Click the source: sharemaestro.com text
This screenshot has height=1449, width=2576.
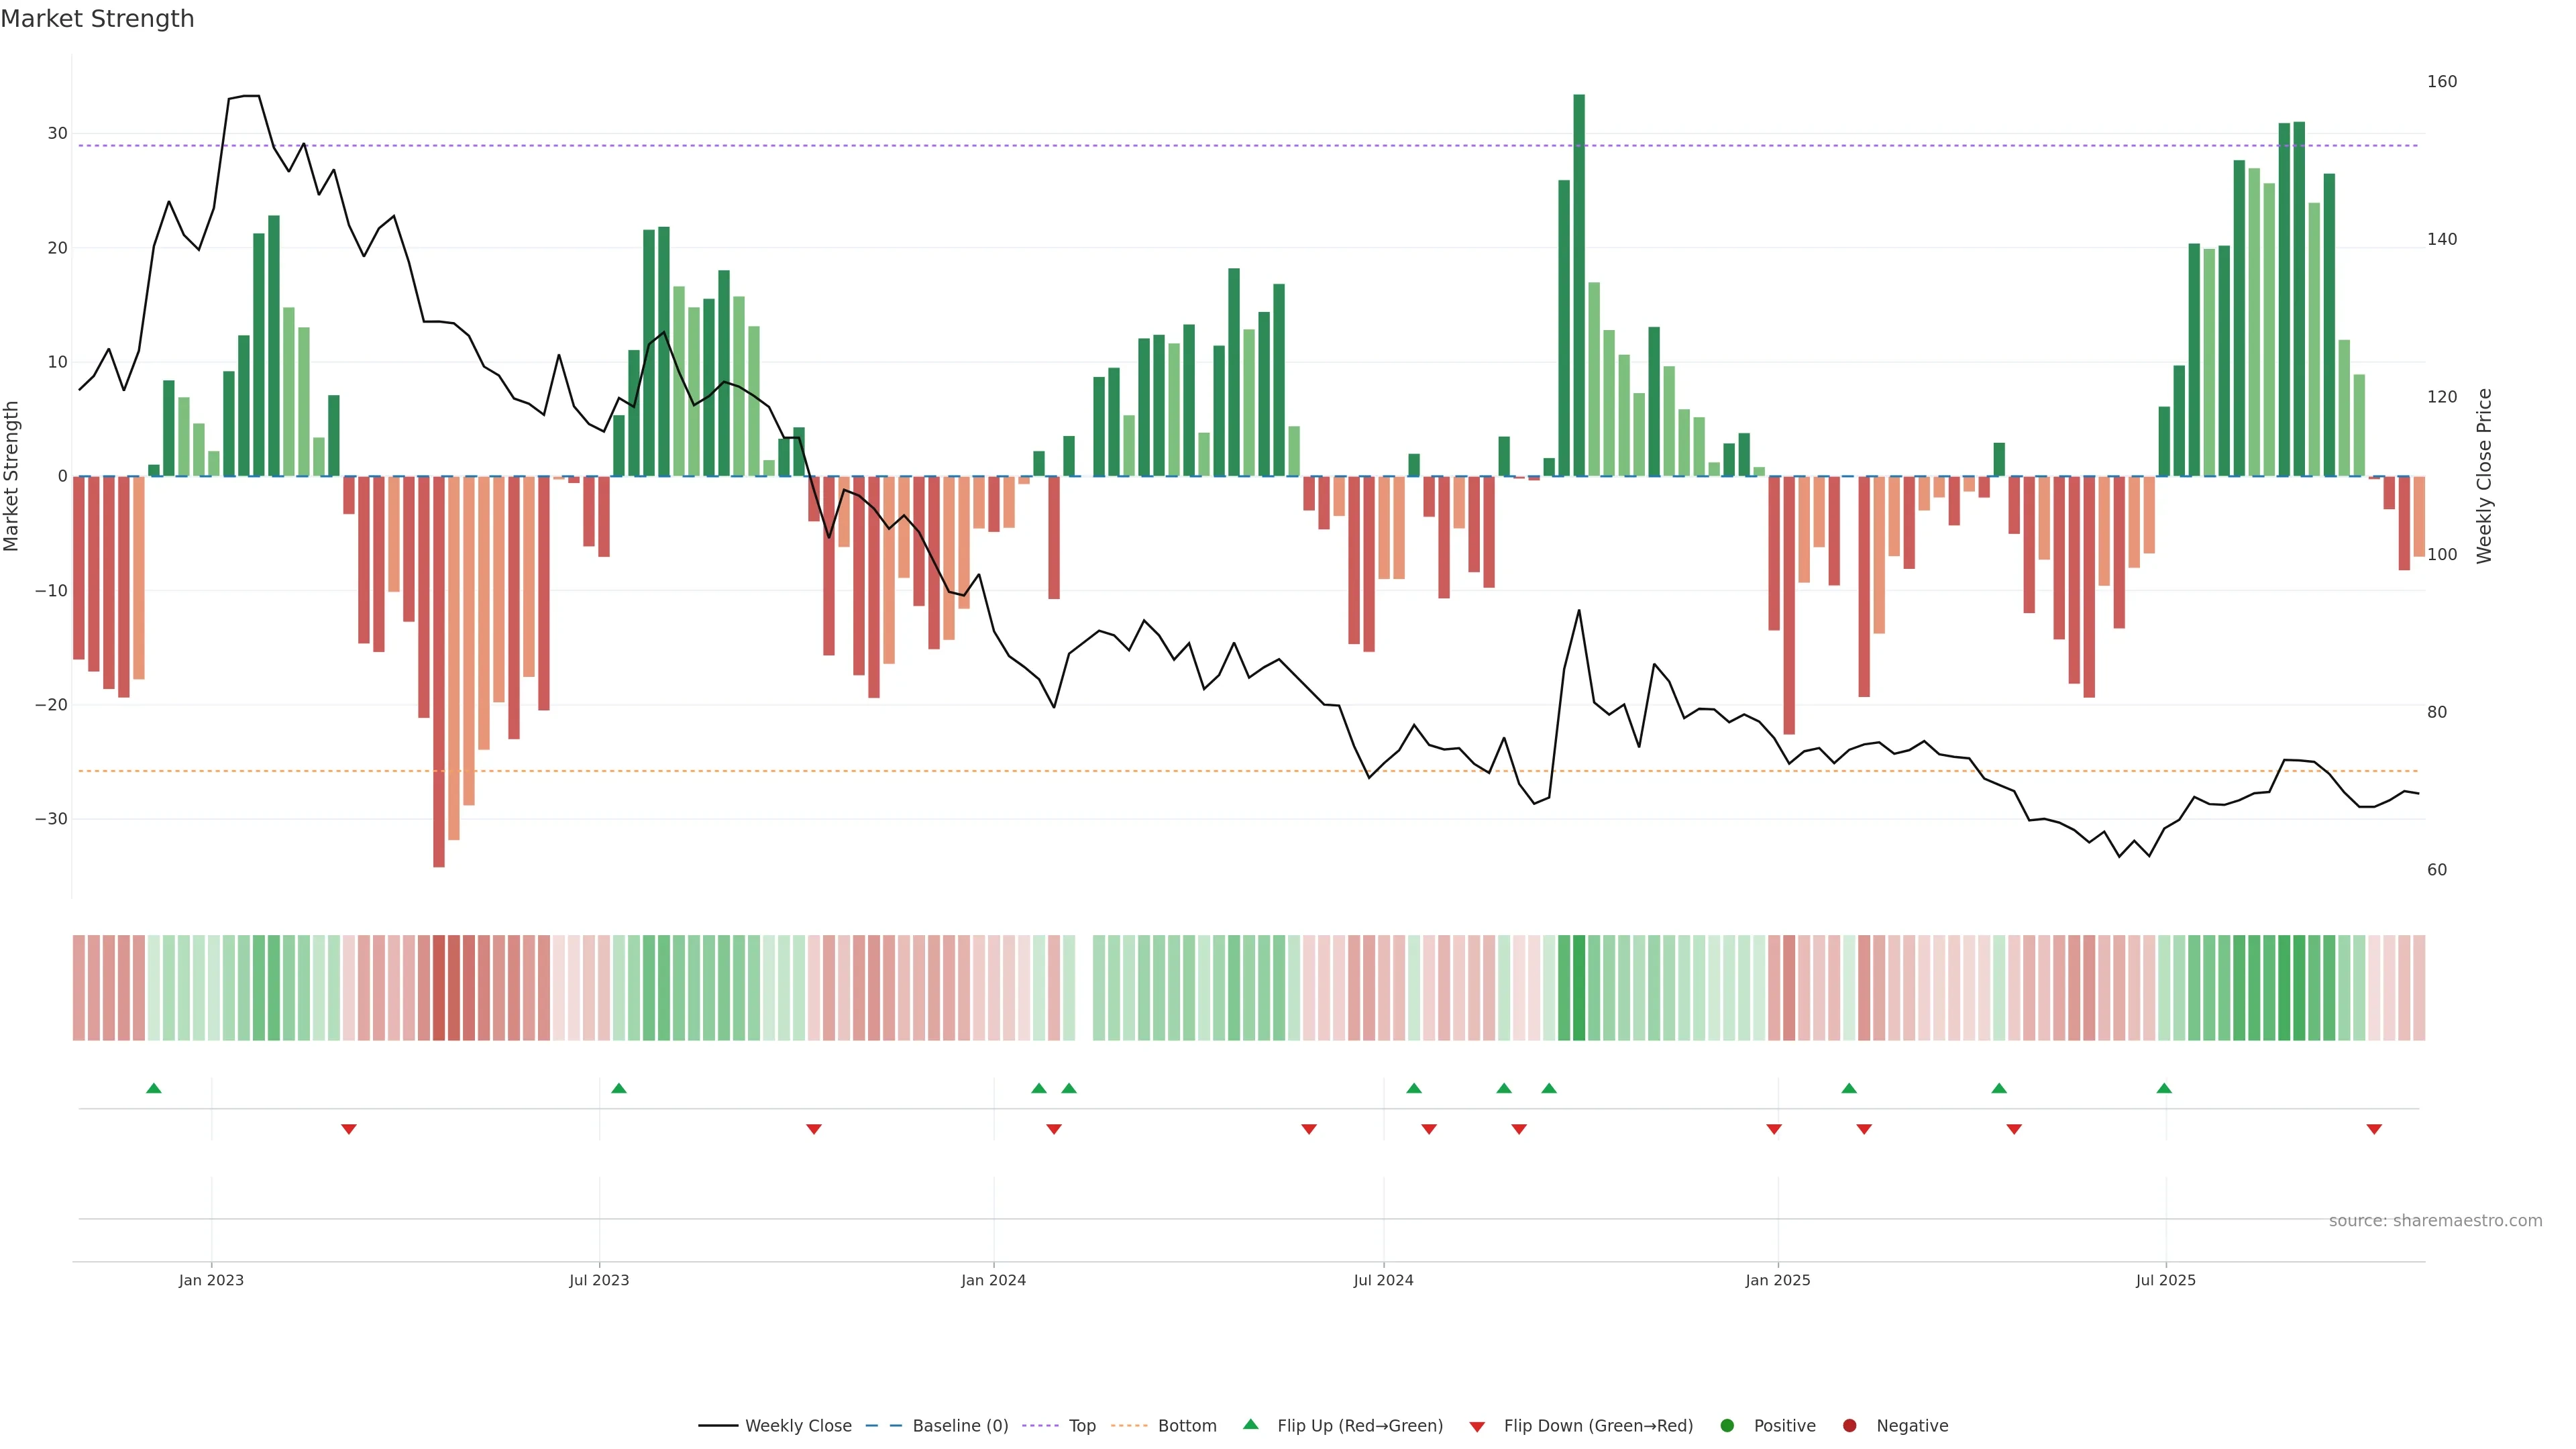2435,1221
